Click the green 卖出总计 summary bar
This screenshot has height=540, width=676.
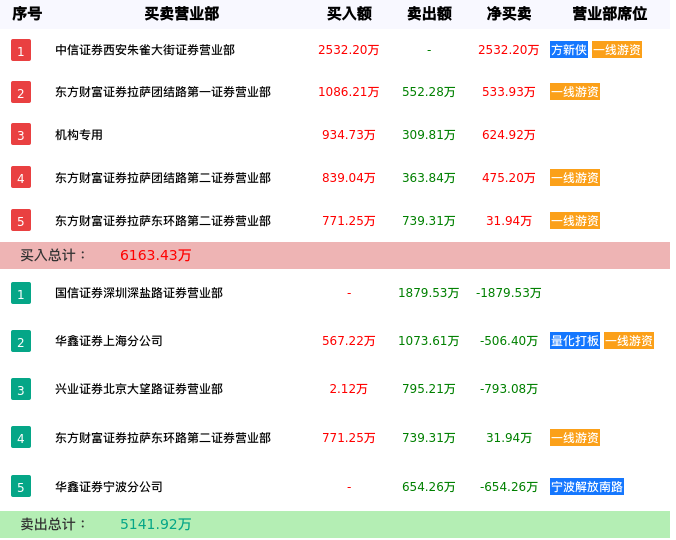335,524
